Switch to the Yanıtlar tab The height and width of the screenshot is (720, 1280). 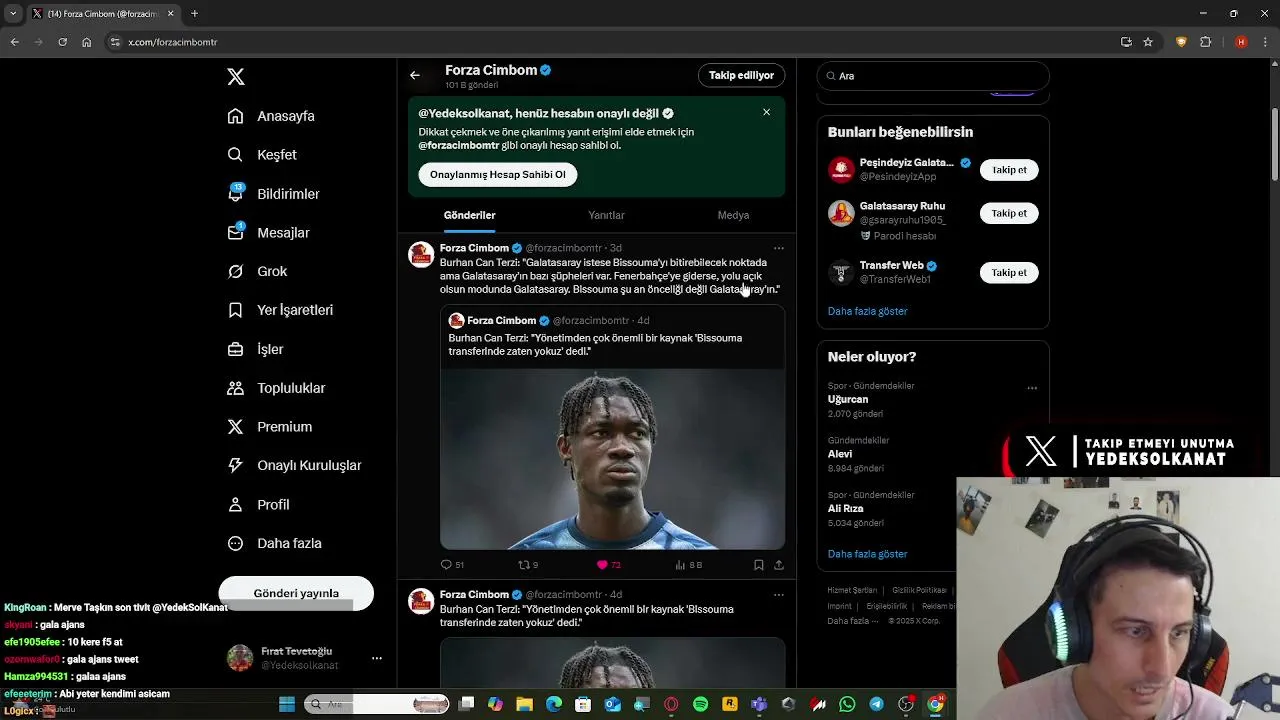(606, 215)
